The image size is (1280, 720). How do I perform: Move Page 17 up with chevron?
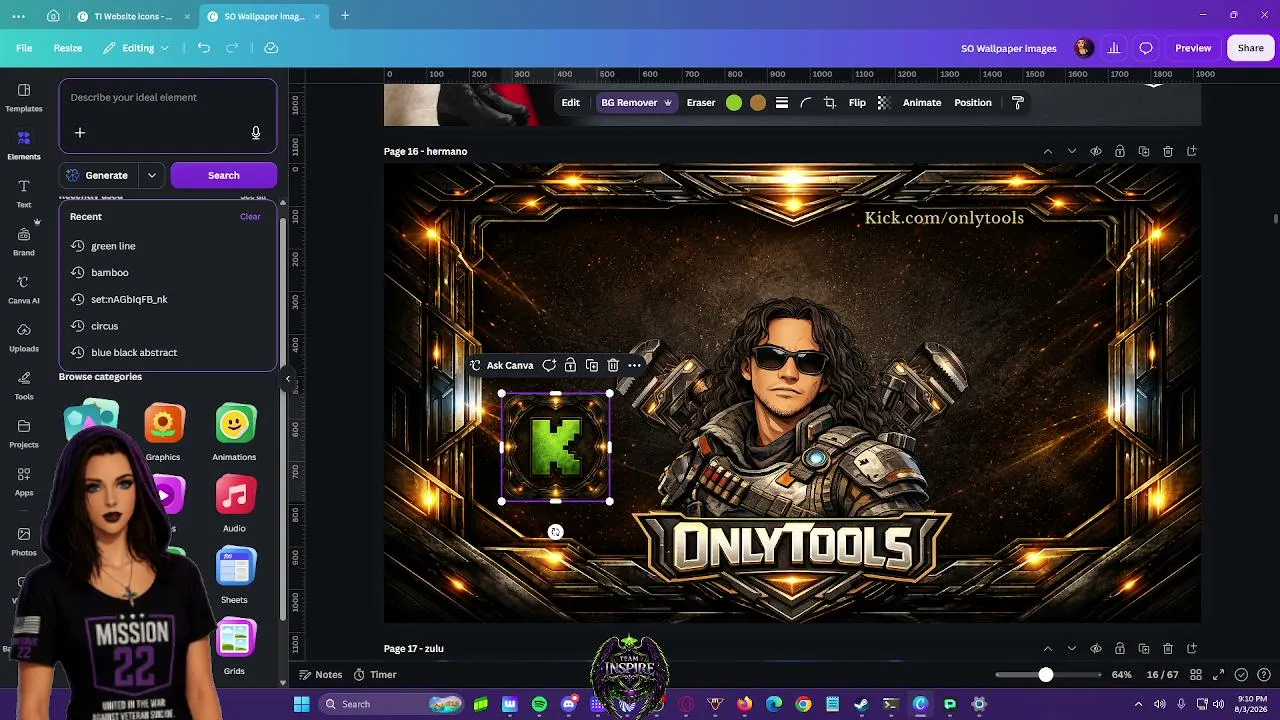[1048, 649]
